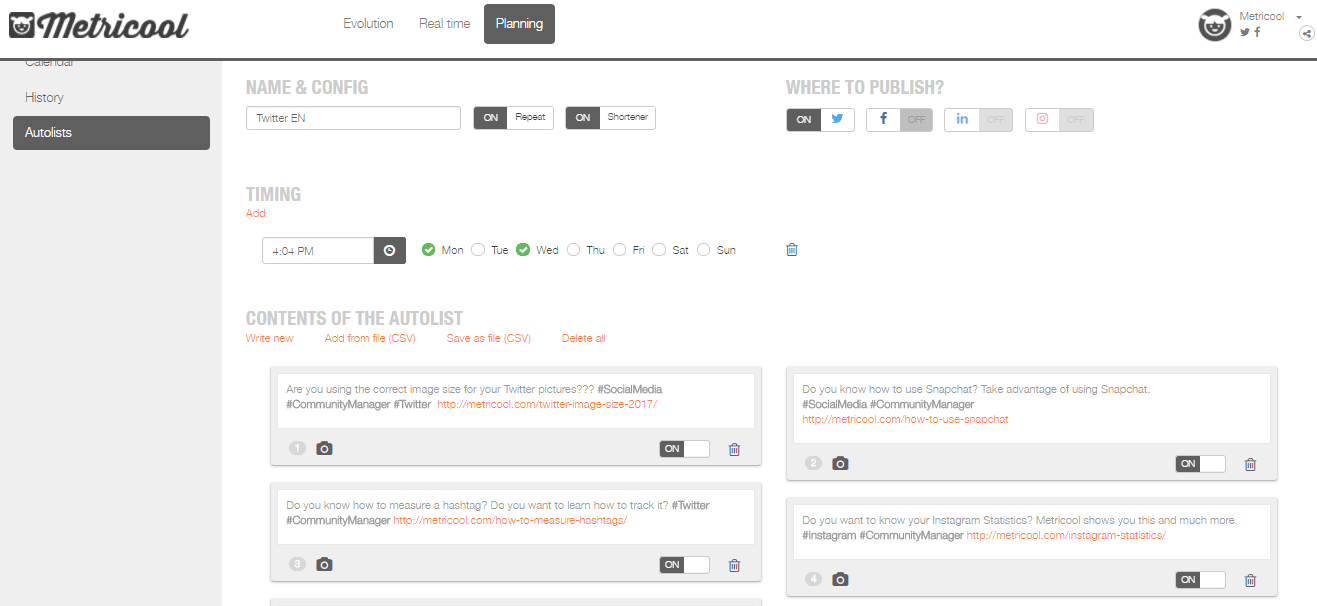Edit the Twitter EN name field

[x=353, y=118]
